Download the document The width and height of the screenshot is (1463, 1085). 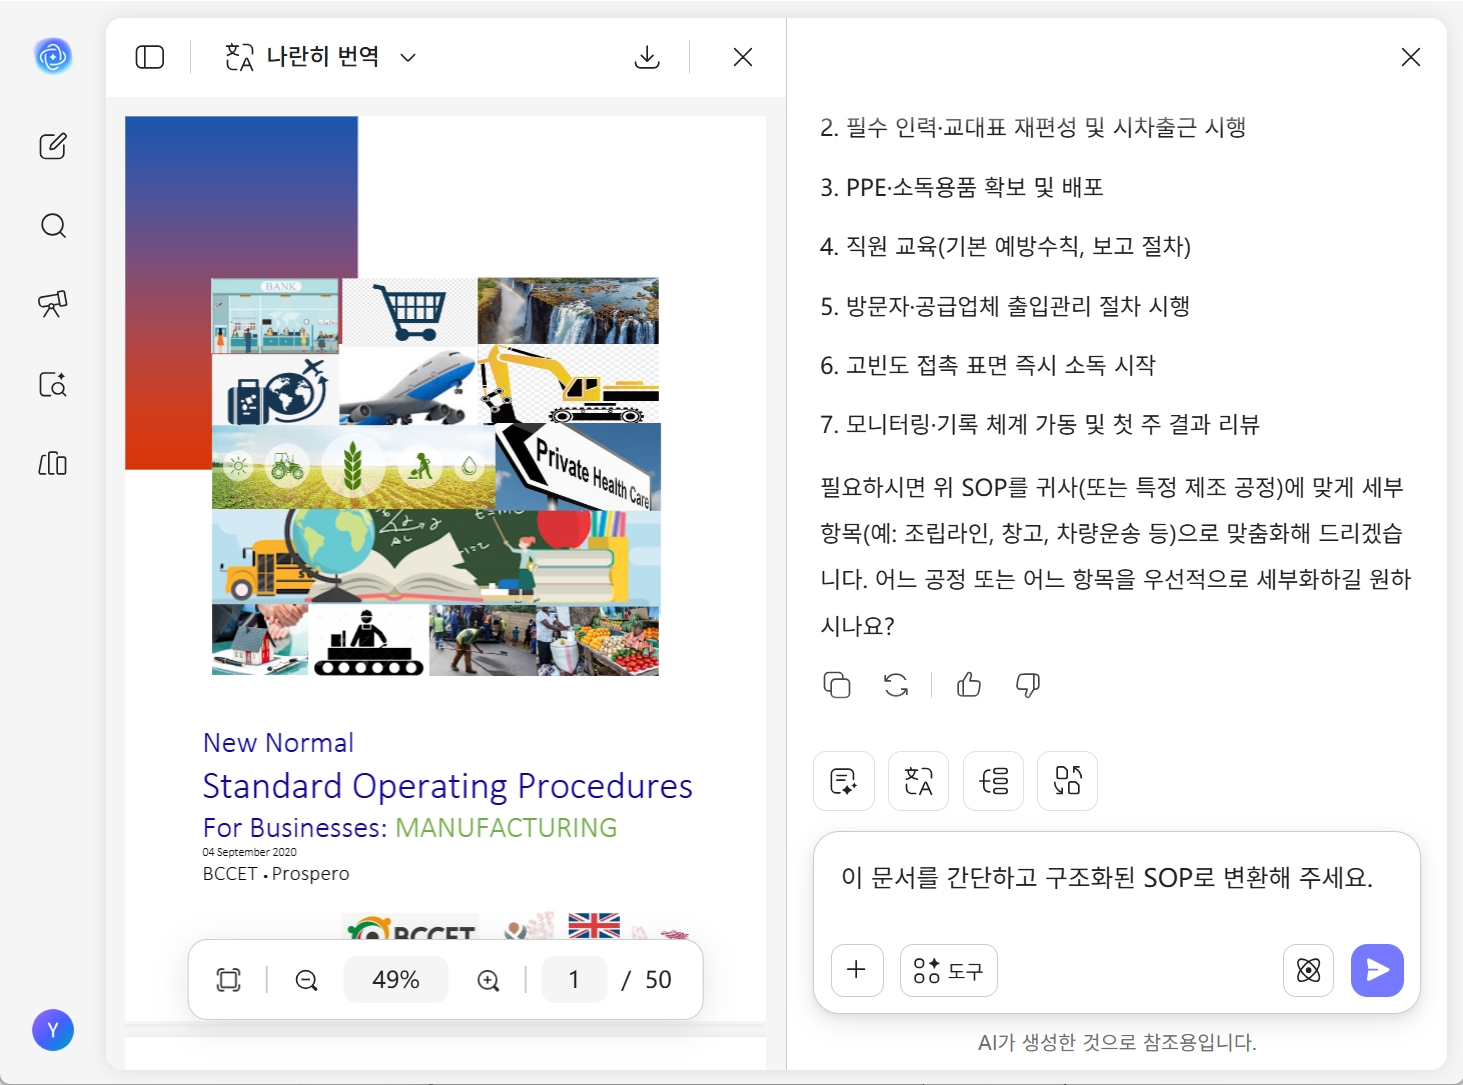click(x=647, y=57)
